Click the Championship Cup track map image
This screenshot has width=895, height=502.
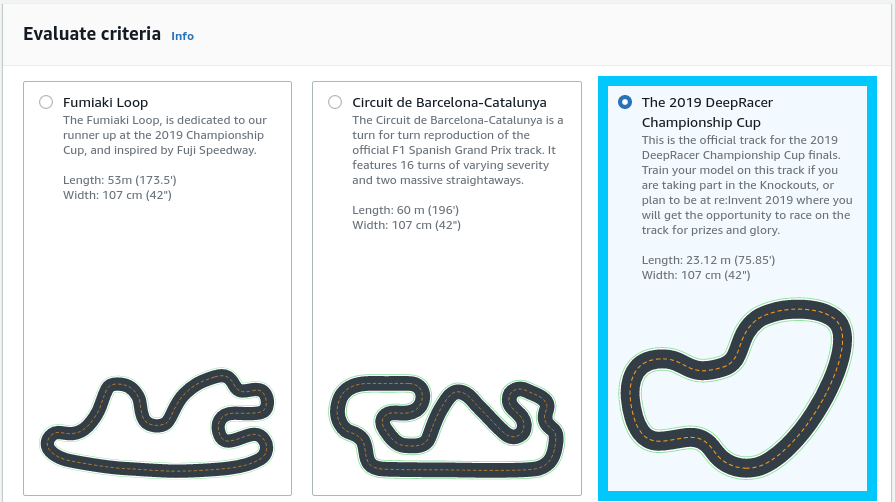pos(737,392)
